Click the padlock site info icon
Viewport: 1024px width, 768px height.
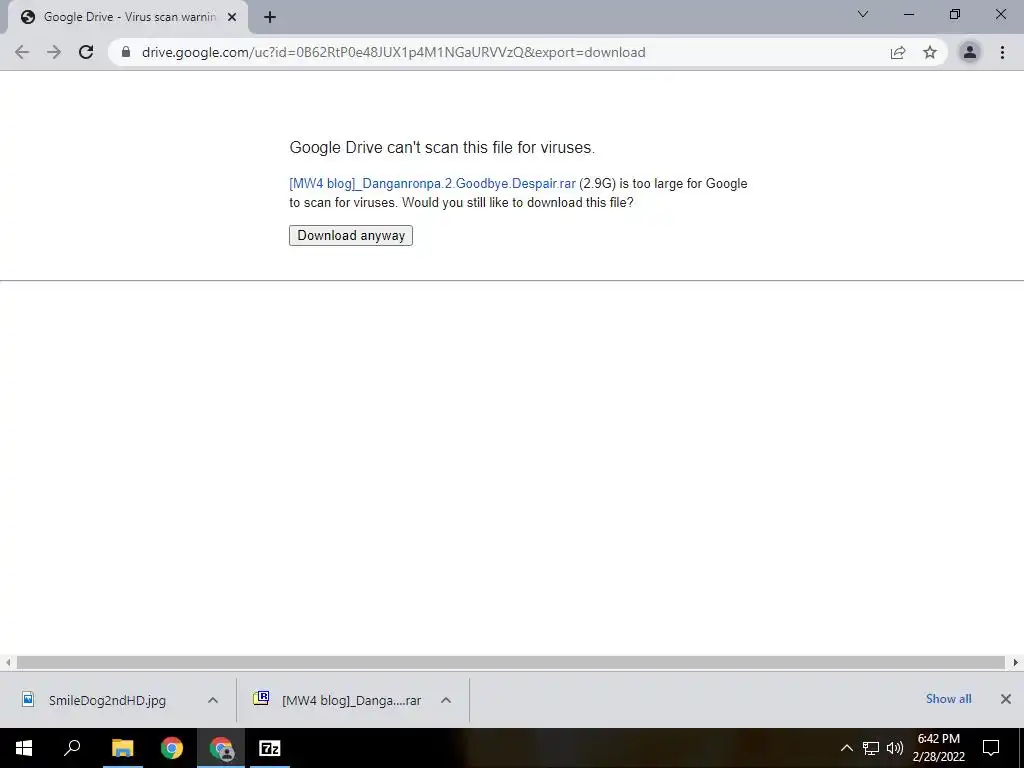[126, 52]
